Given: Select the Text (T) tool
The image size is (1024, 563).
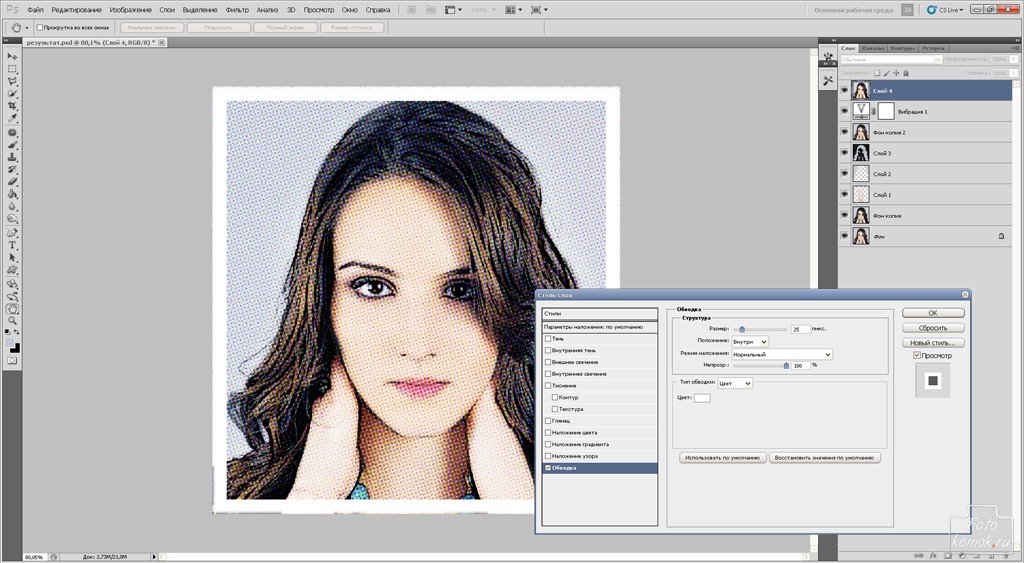Looking at the screenshot, I should (13, 245).
